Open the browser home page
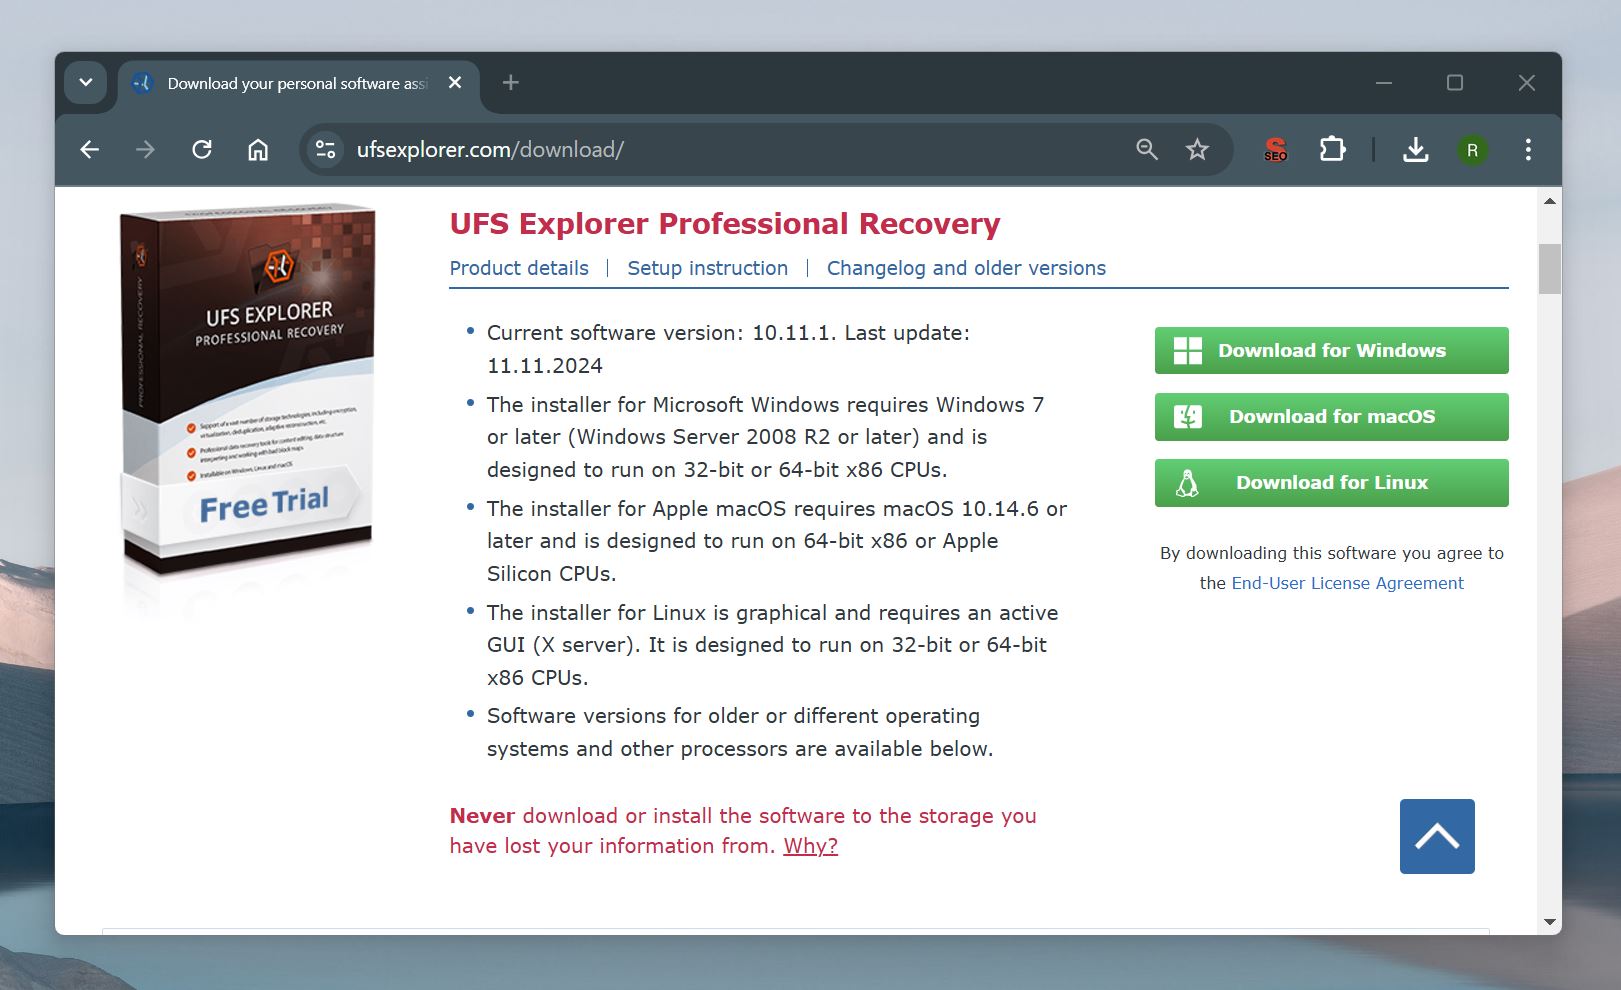The width and height of the screenshot is (1621, 990). click(x=258, y=150)
